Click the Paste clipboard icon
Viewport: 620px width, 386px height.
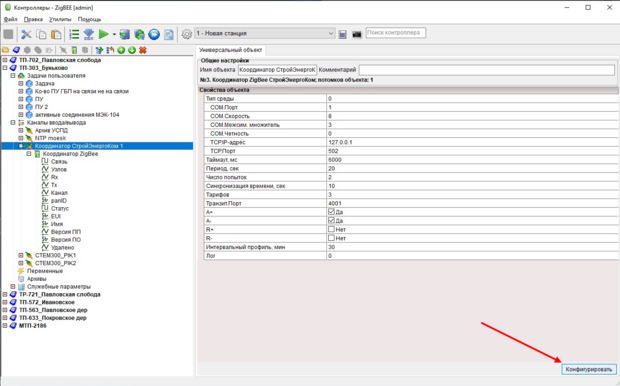pyautogui.click(x=56, y=34)
